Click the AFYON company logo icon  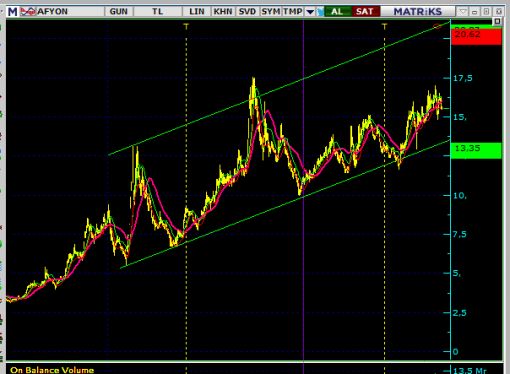[x=28, y=12]
